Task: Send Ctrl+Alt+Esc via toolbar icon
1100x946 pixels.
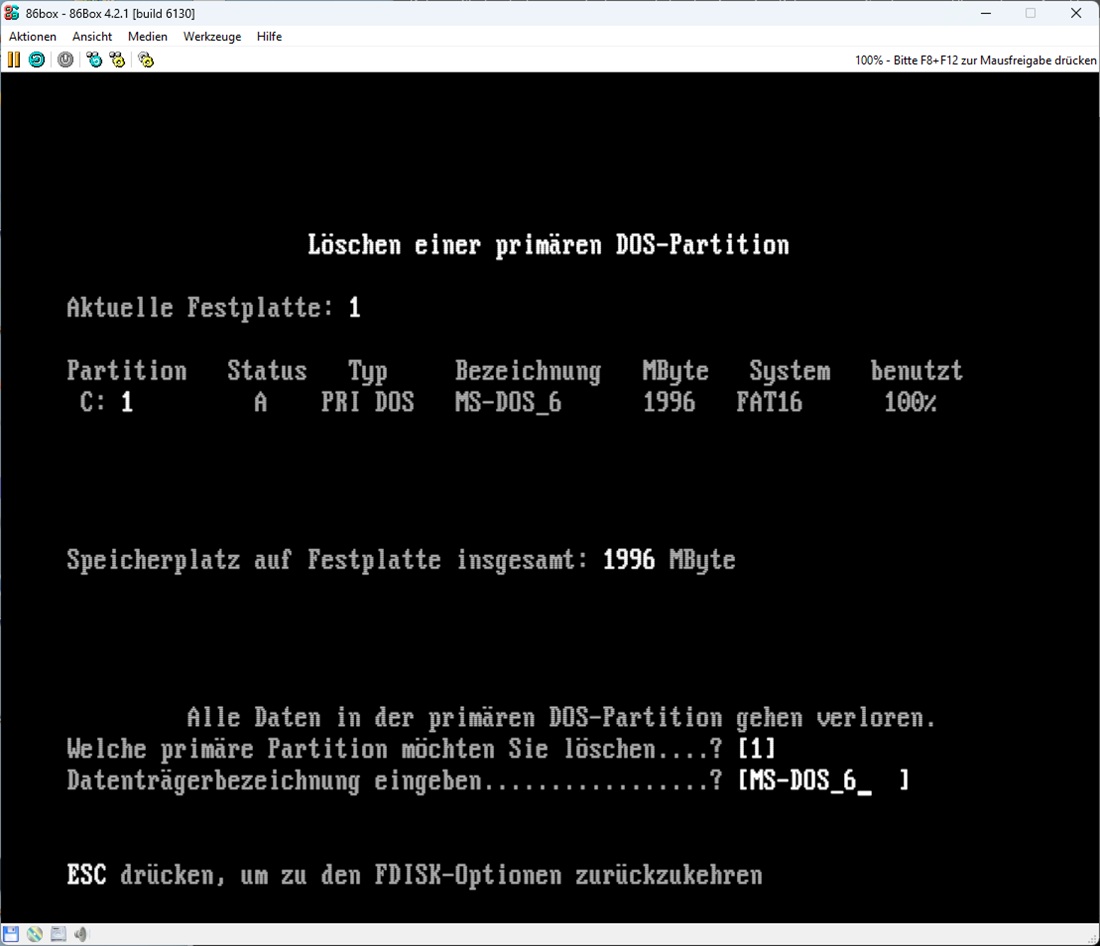Action: [118, 60]
